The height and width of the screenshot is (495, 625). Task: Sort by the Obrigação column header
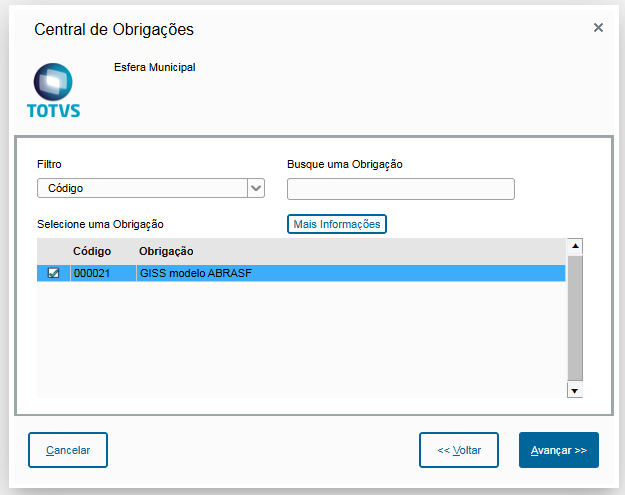(166, 251)
